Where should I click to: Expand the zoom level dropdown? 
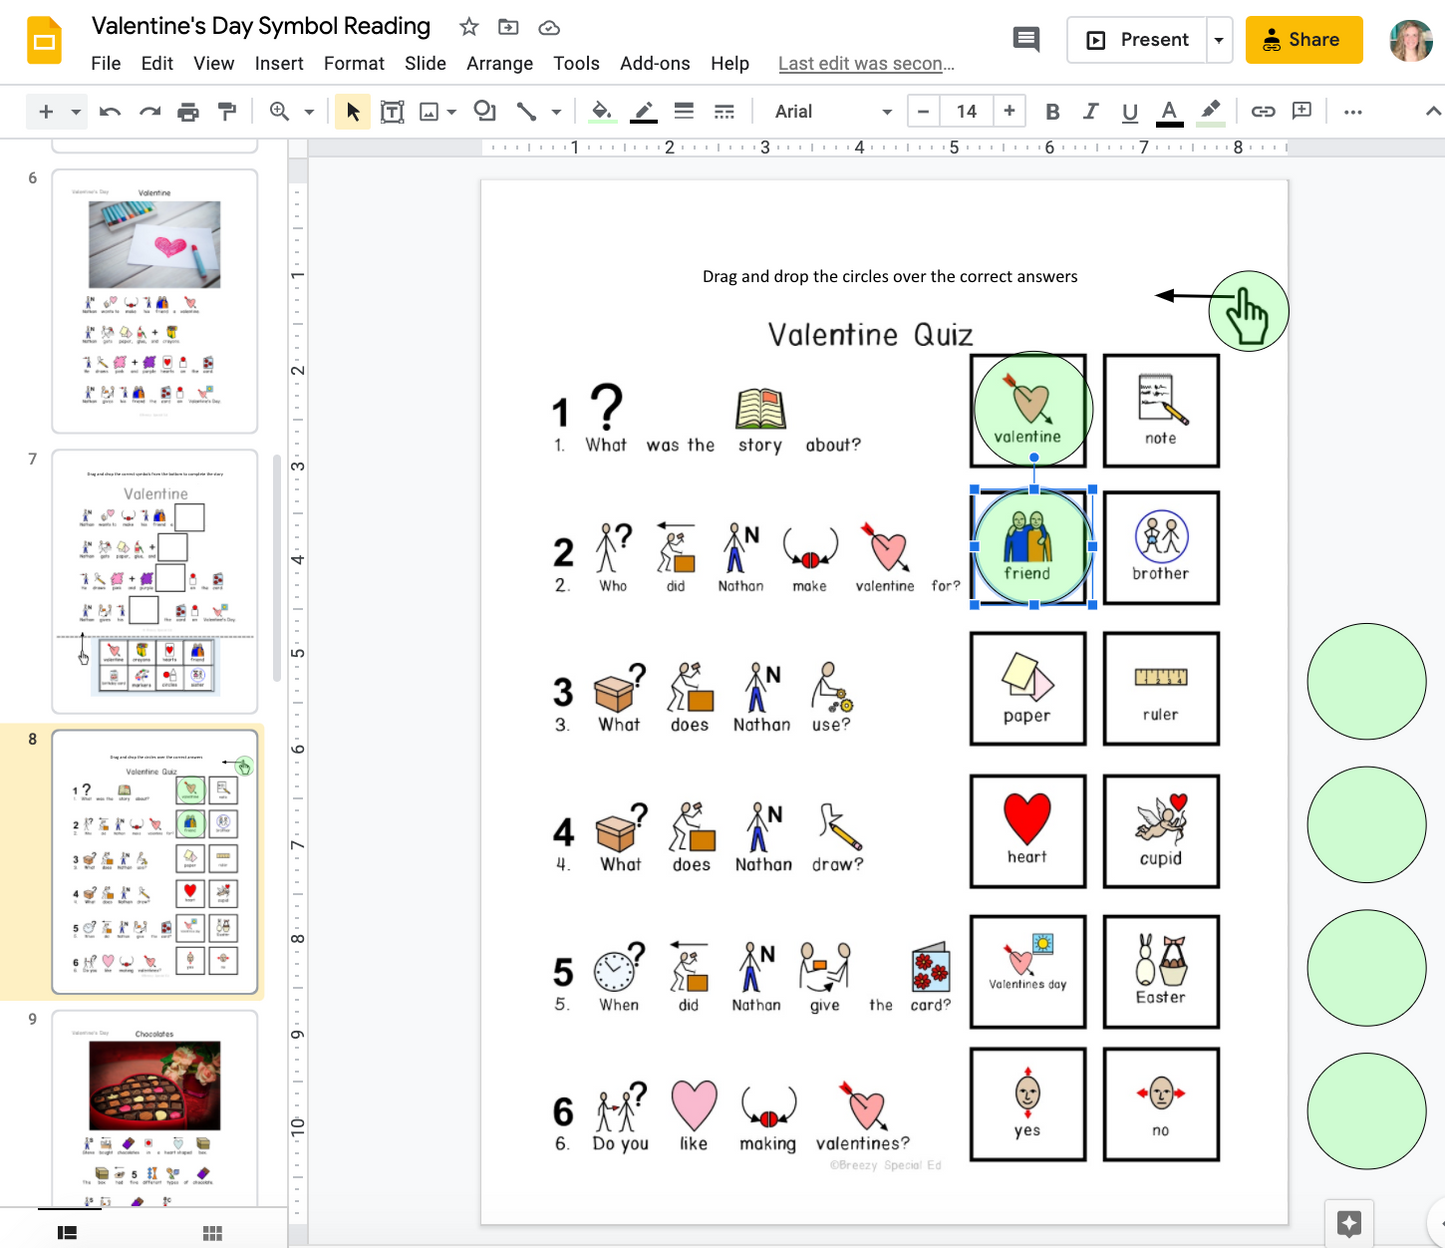[x=308, y=111]
